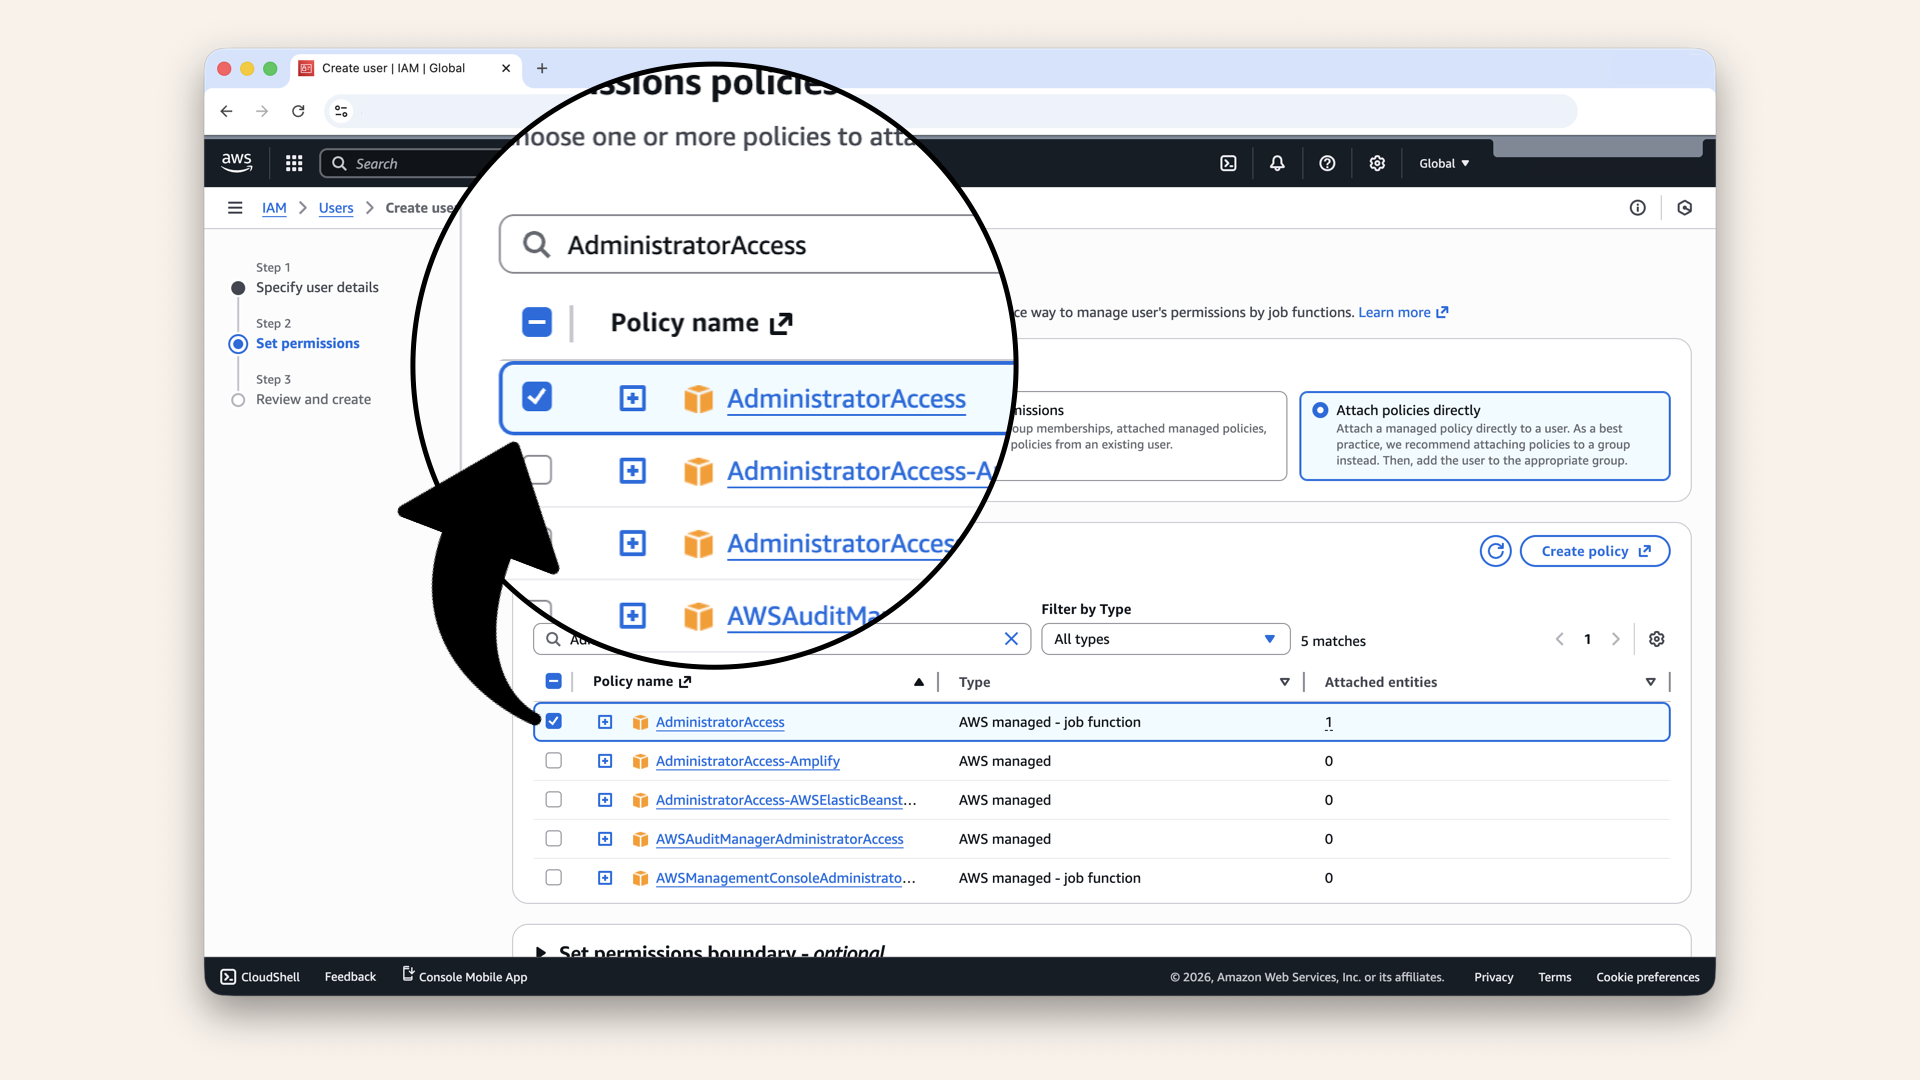This screenshot has width=1920, height=1080.
Task: Open the Users breadcrumb link
Action: click(336, 207)
